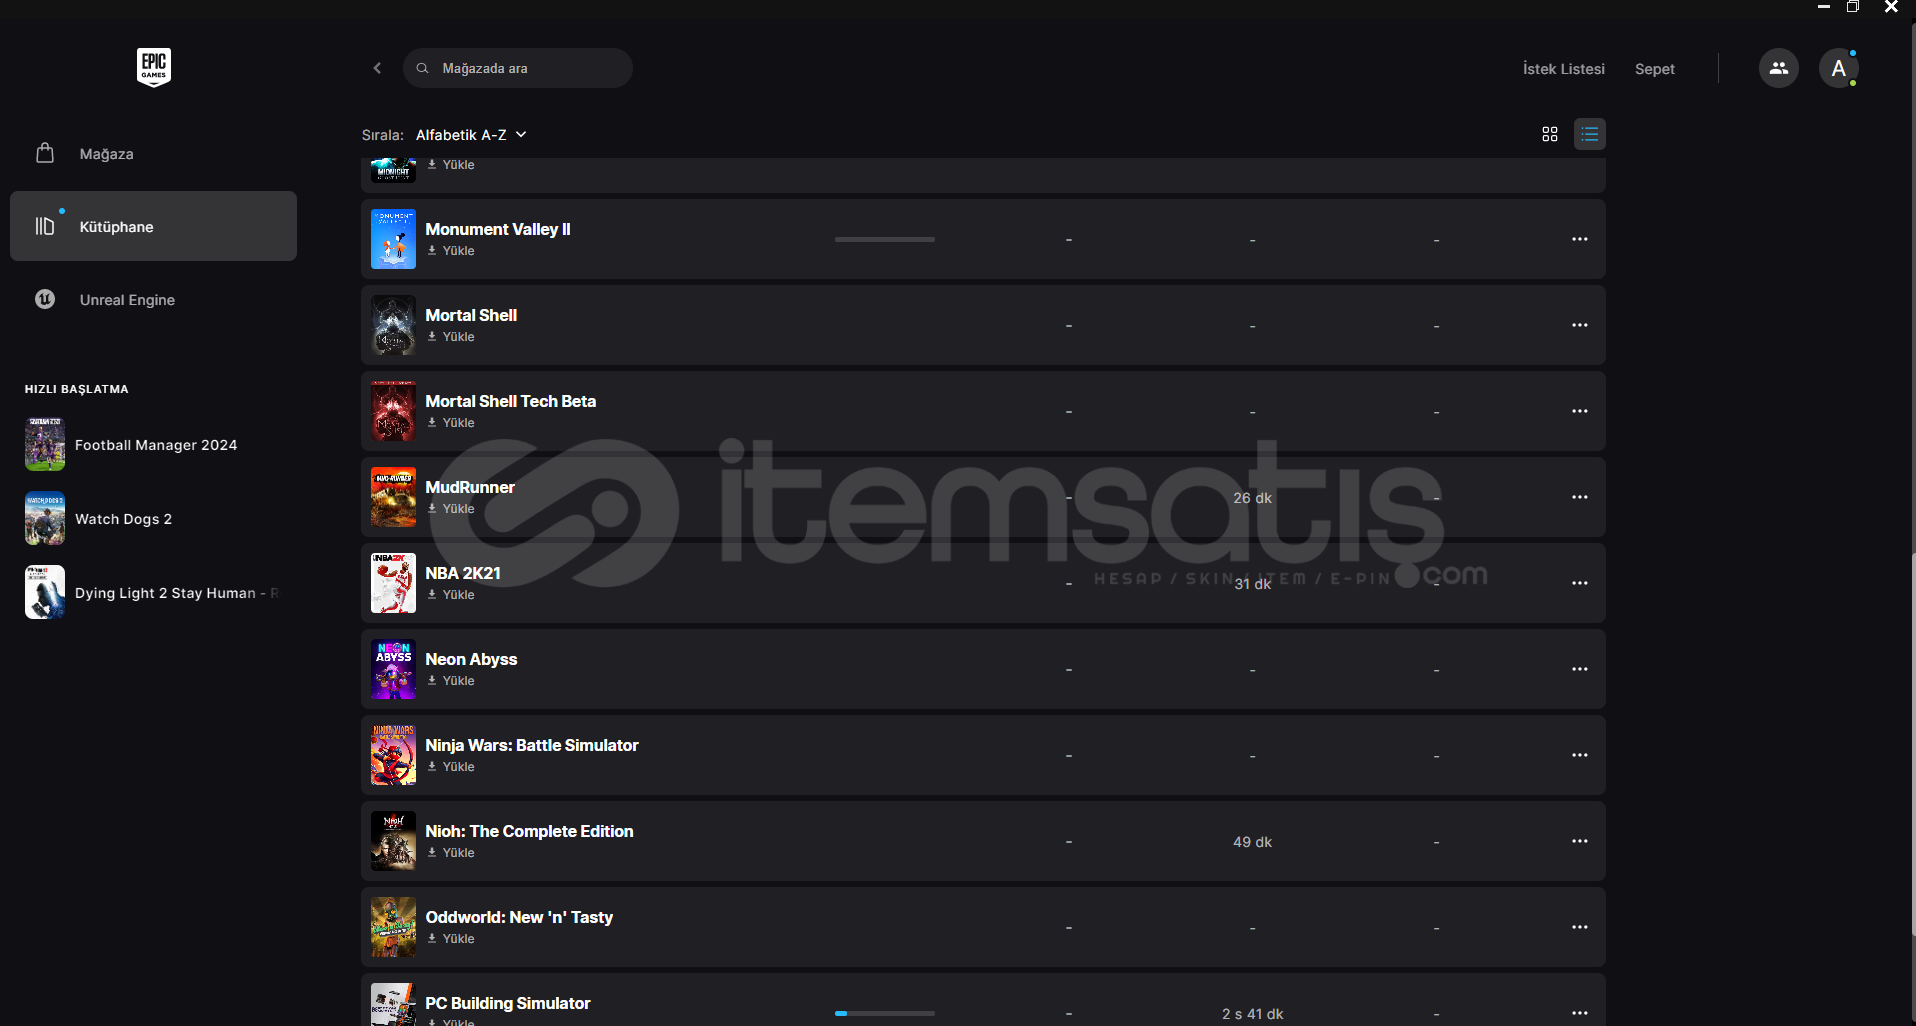1916x1026 pixels.
Task: Go back with the left arrow
Action: (377, 68)
